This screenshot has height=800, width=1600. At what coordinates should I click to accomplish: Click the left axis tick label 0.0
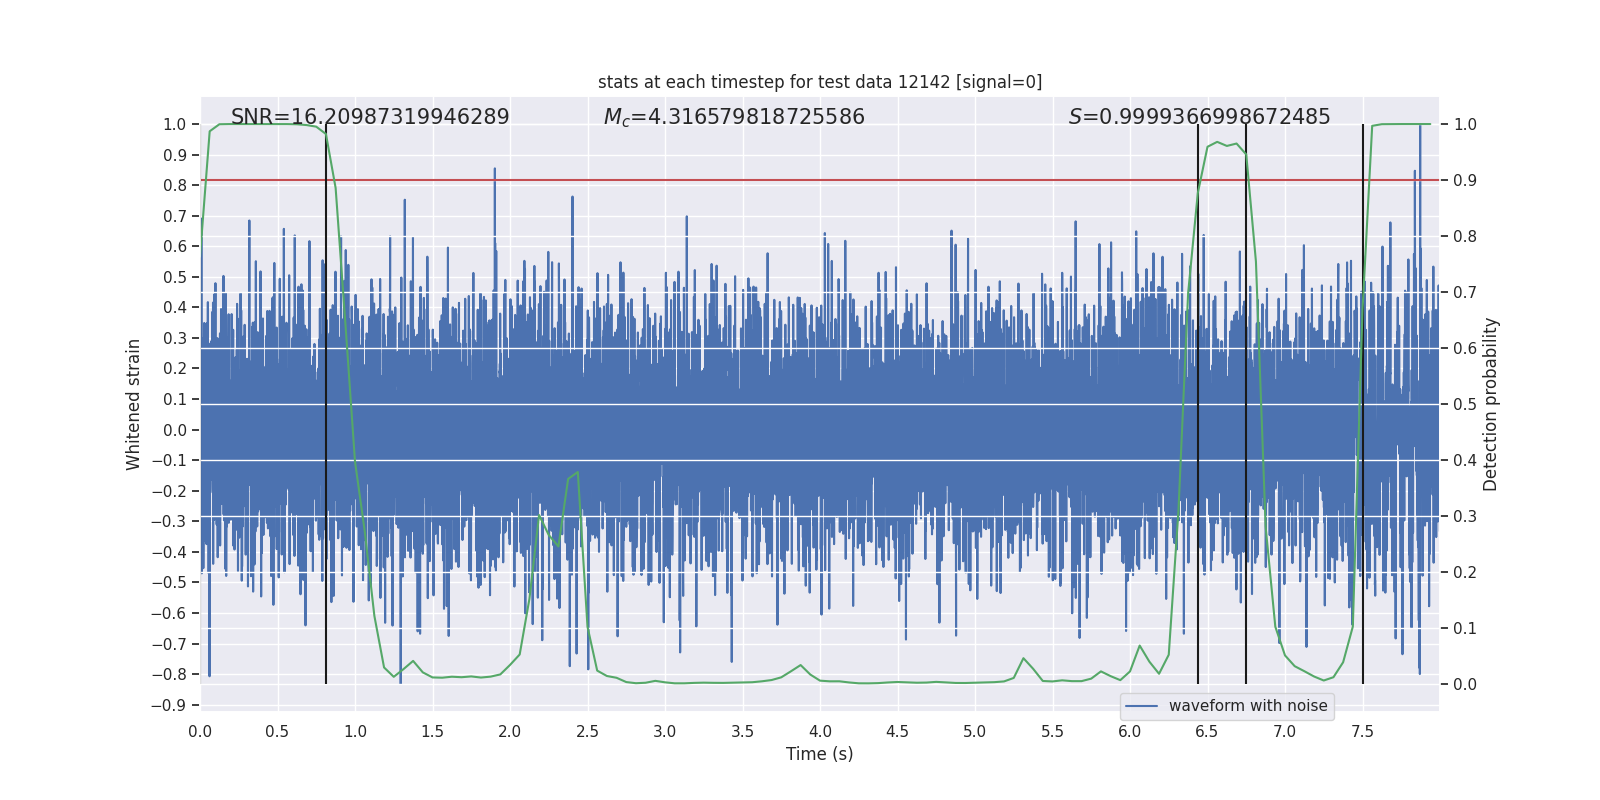tap(174, 430)
